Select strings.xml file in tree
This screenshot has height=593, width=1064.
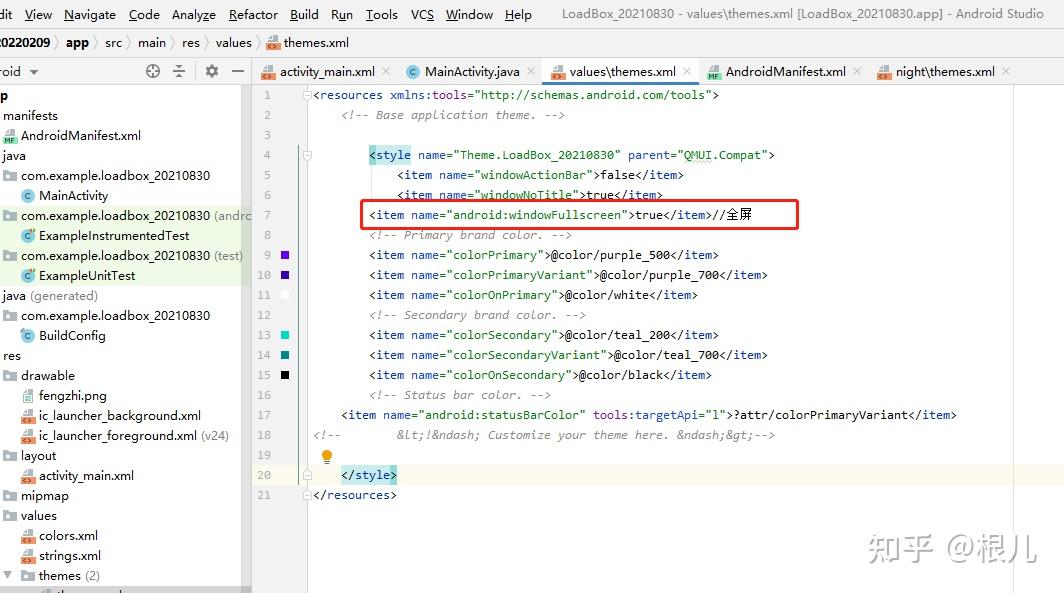(x=61, y=556)
